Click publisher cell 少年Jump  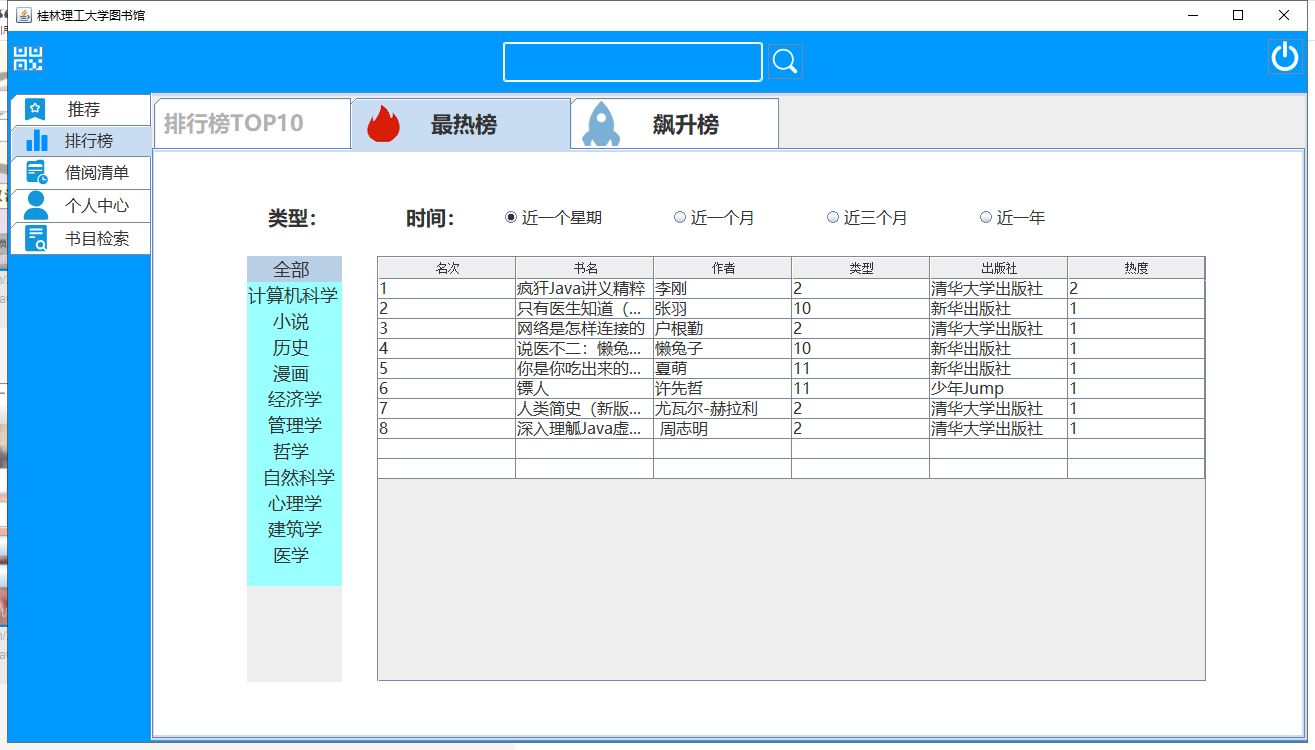[x=999, y=389]
